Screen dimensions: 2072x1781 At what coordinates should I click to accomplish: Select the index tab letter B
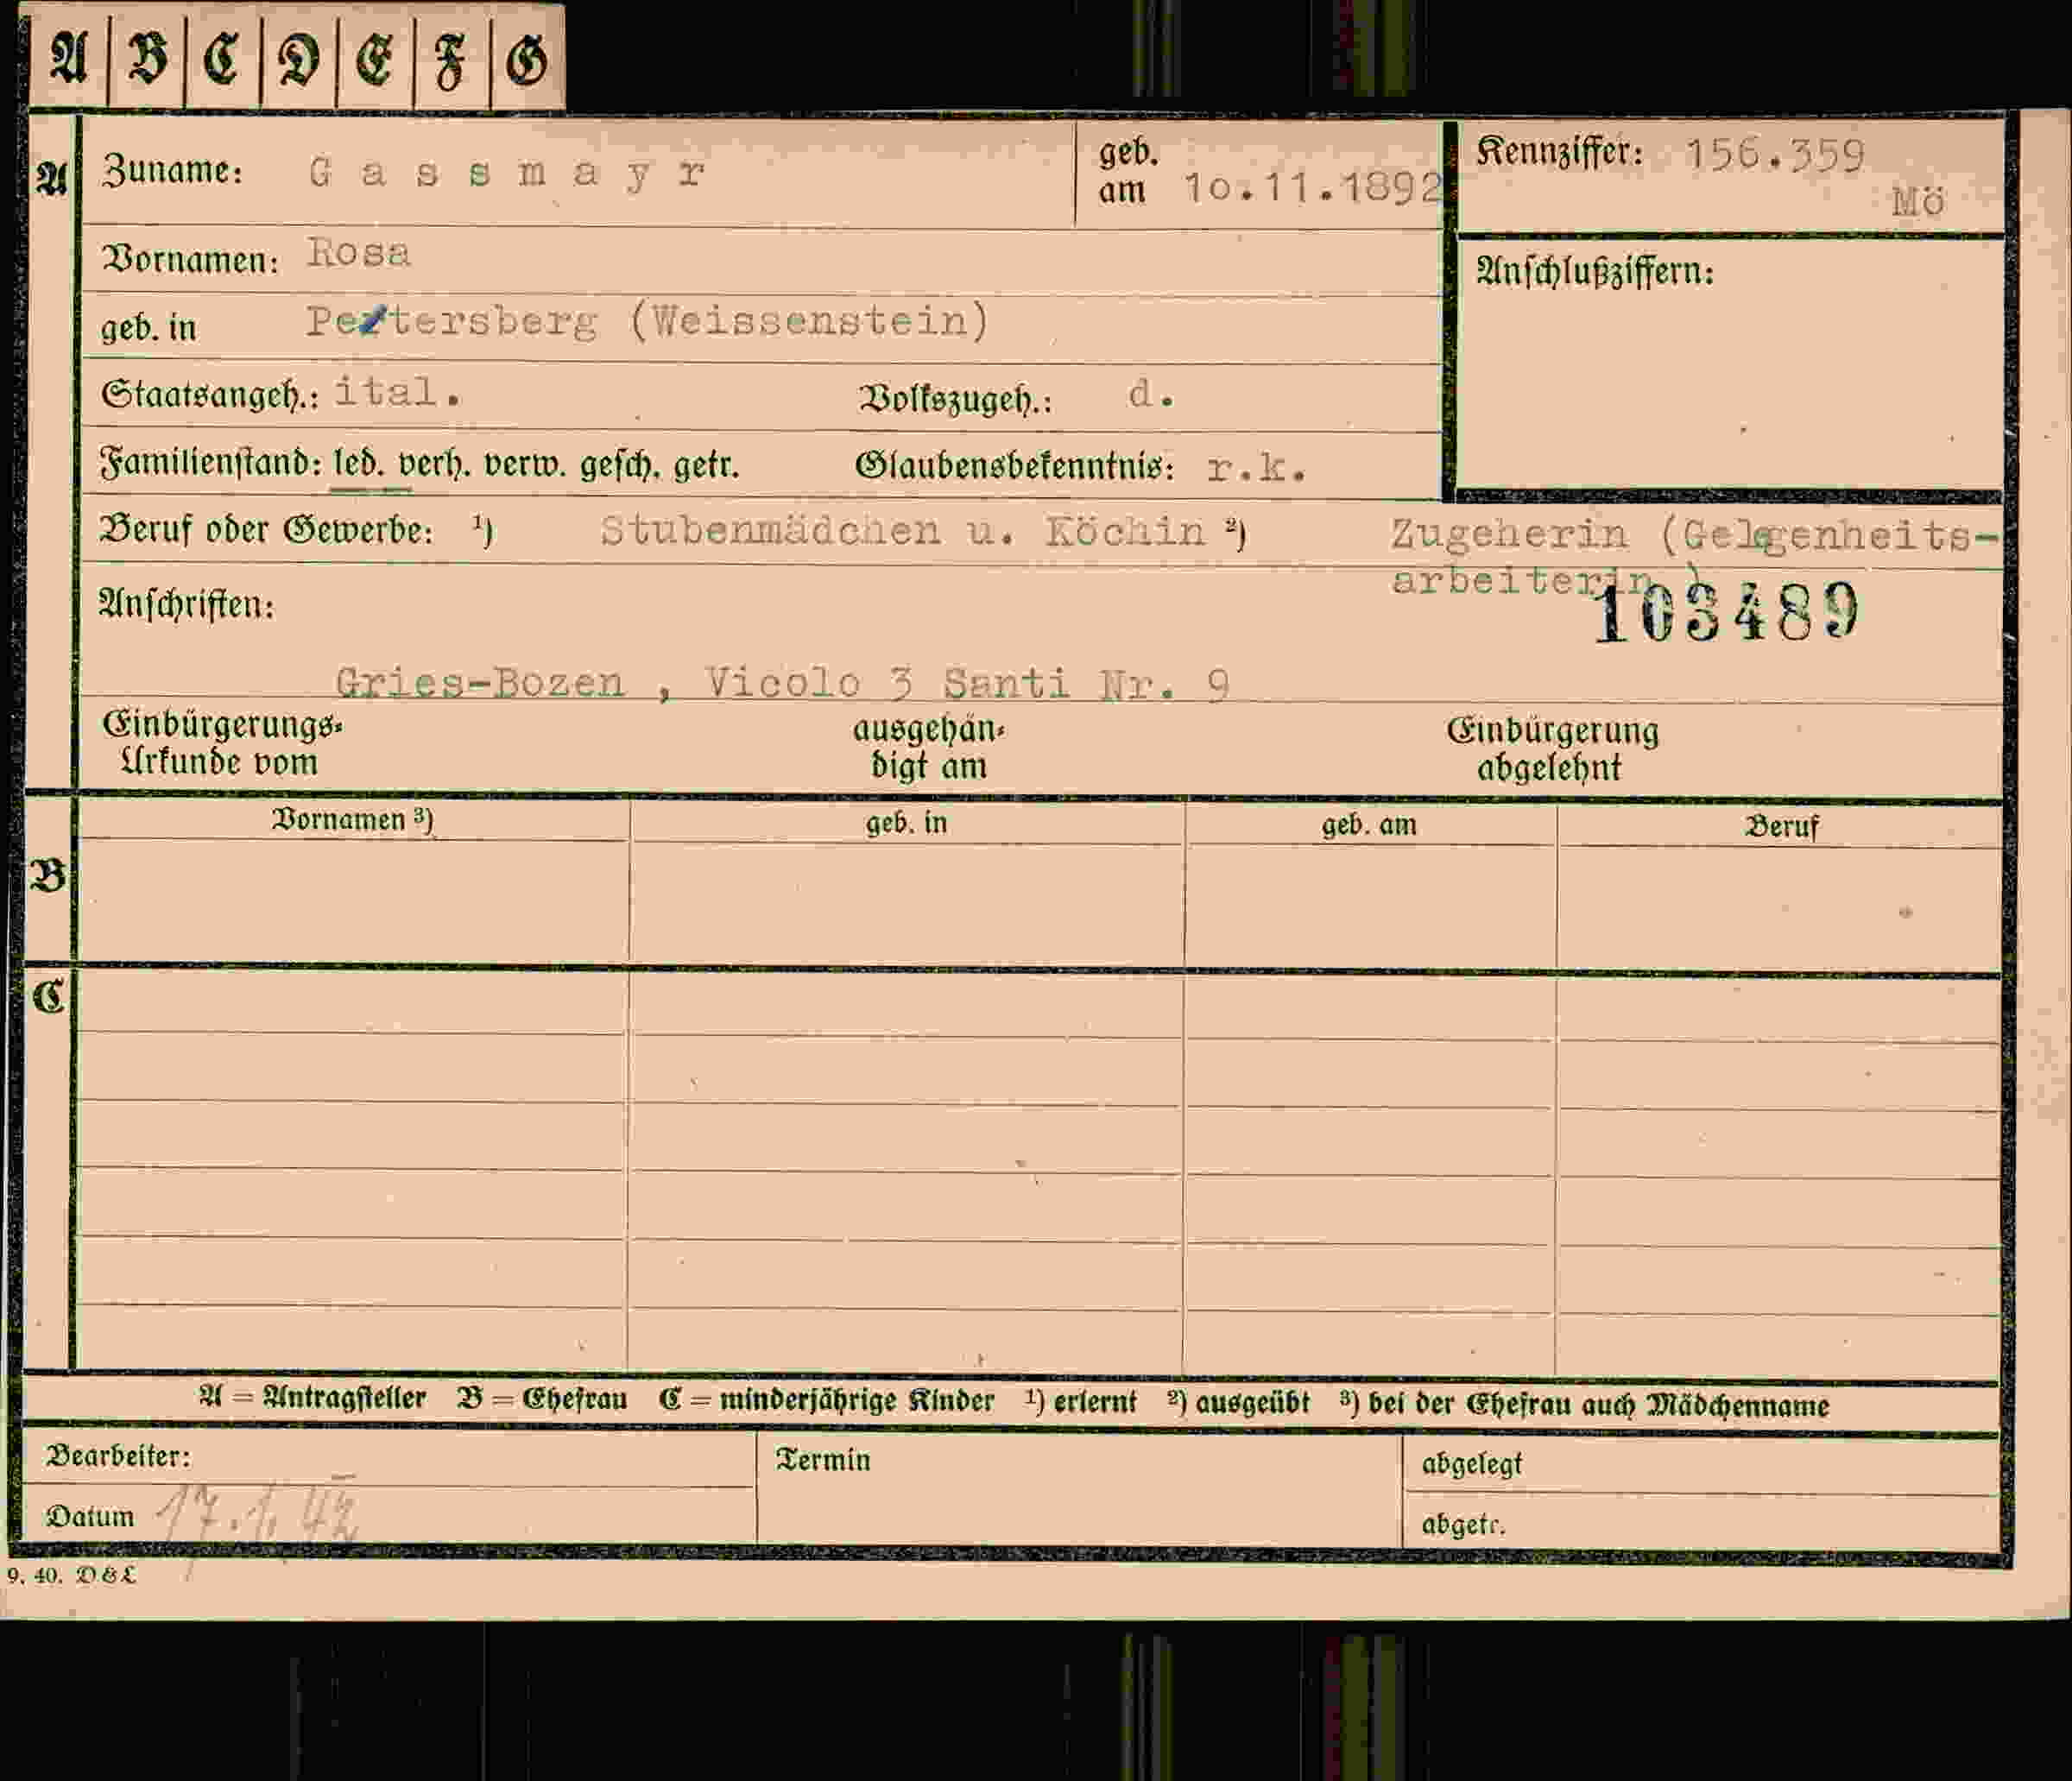147,58
